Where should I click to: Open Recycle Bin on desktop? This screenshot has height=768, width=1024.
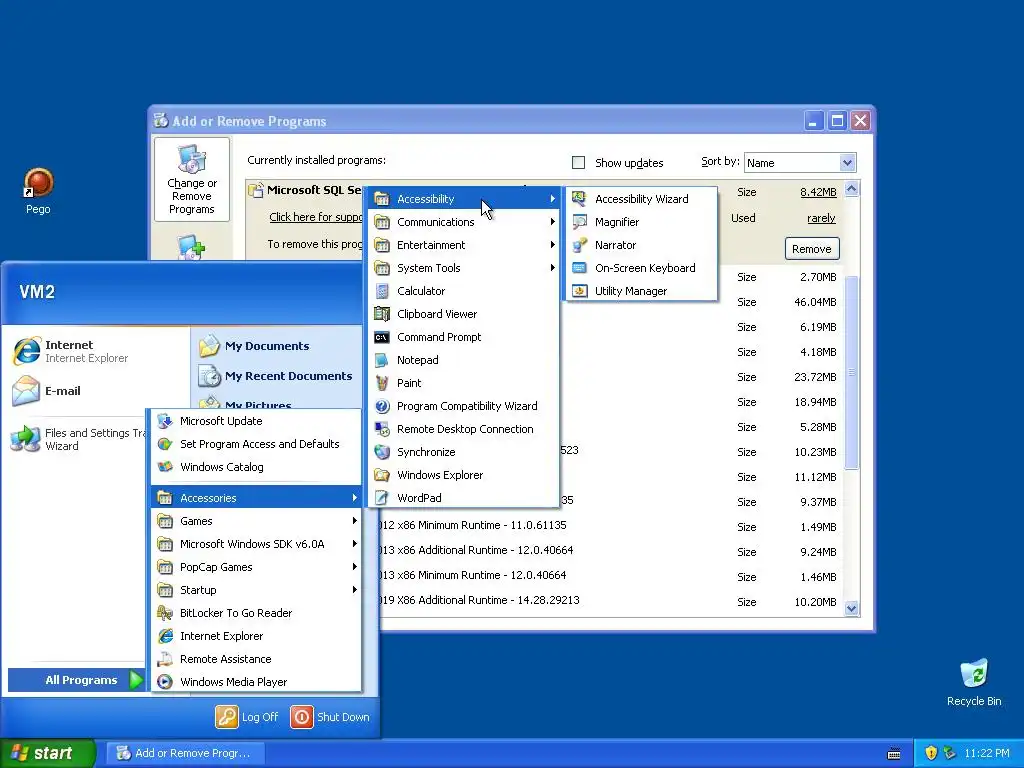pos(974,682)
